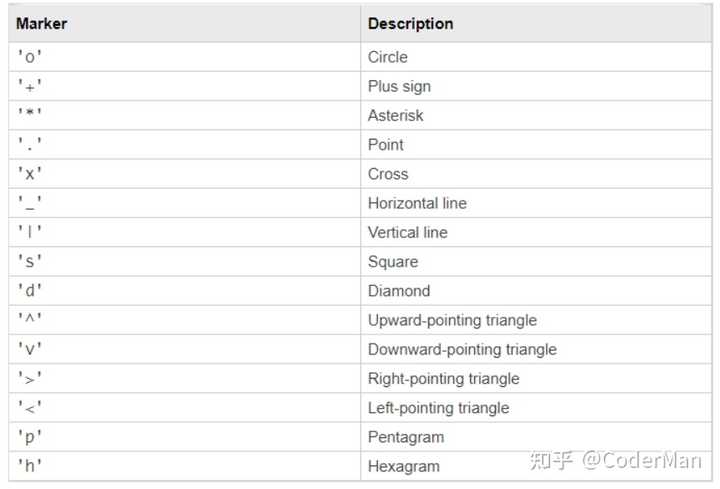Select the '+' marker code cell
This screenshot has width=720, height=489.
pyautogui.click(x=29, y=86)
